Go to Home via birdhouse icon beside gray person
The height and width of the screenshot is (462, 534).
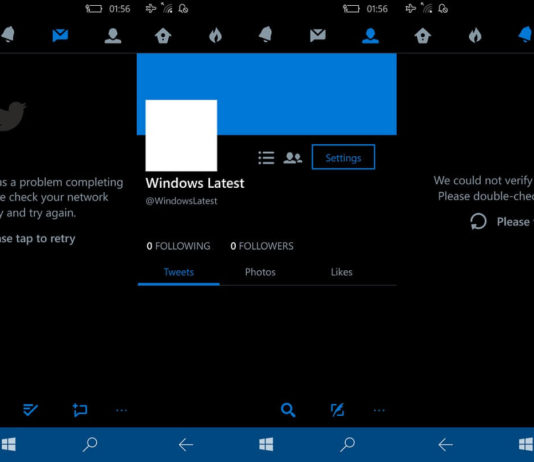pos(163,35)
